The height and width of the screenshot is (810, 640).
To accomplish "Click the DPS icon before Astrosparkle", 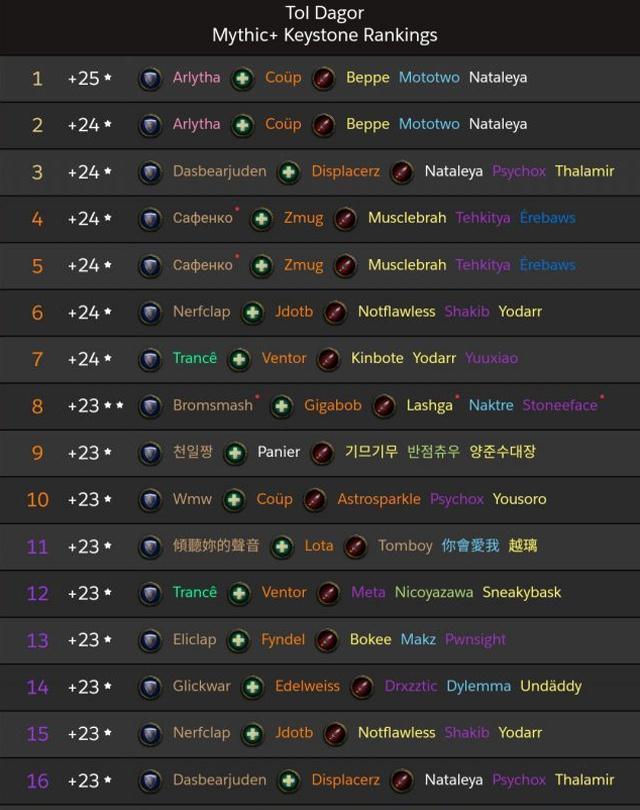I will point(315,500).
